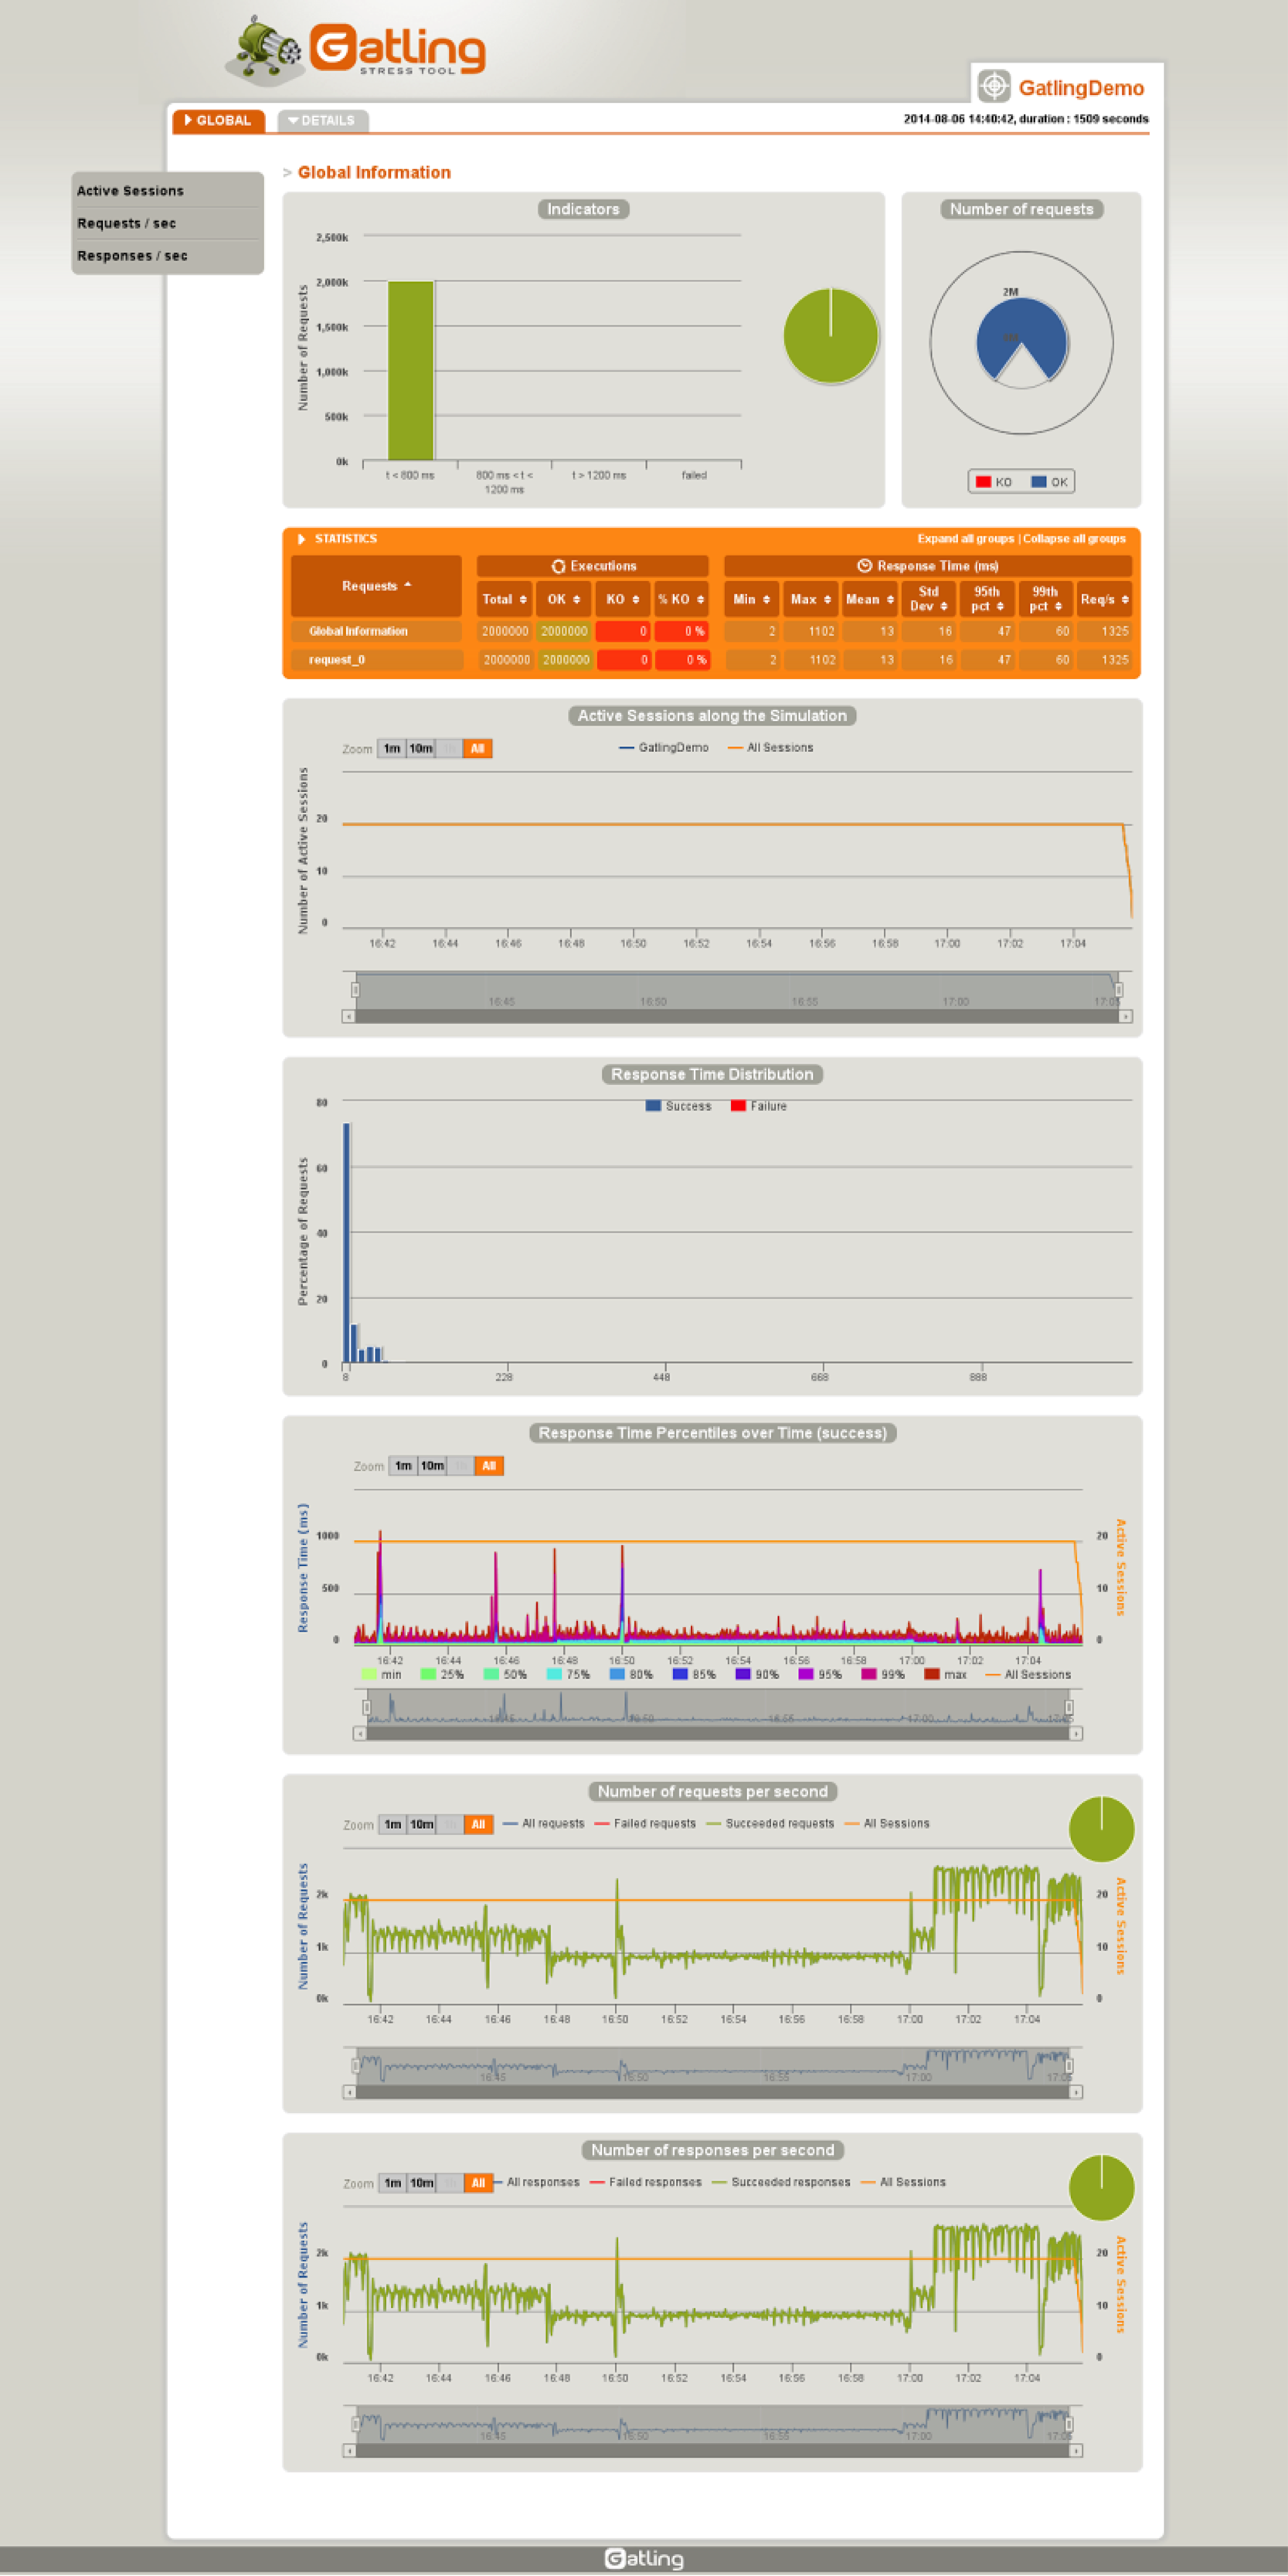Sort statistics by Mean column
The image size is (1288, 2576).
coord(869,600)
